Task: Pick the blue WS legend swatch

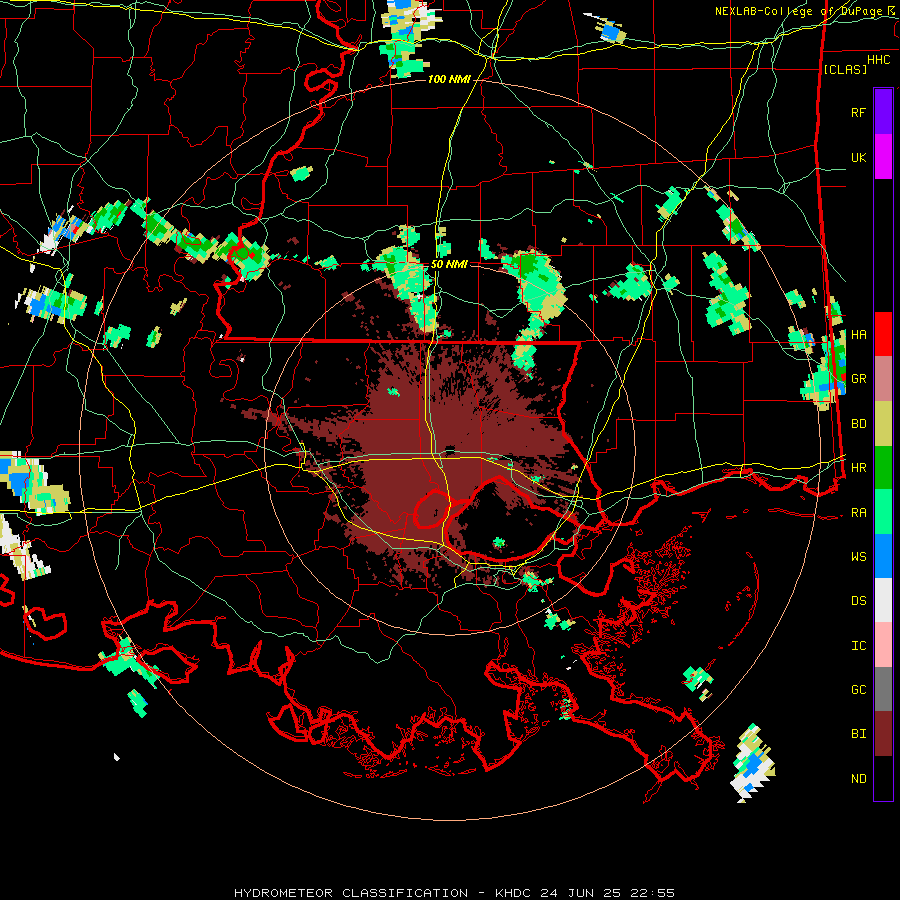Action: click(883, 556)
